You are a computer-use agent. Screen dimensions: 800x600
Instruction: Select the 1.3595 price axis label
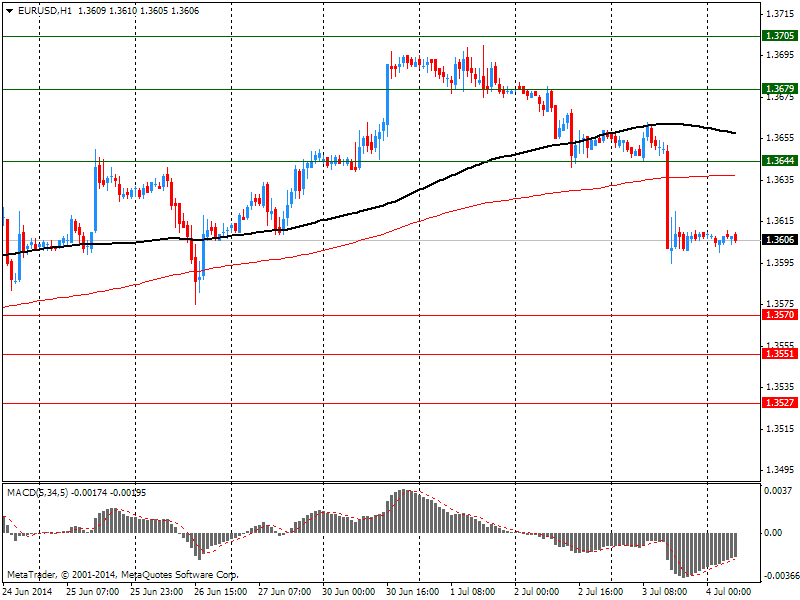click(780, 263)
